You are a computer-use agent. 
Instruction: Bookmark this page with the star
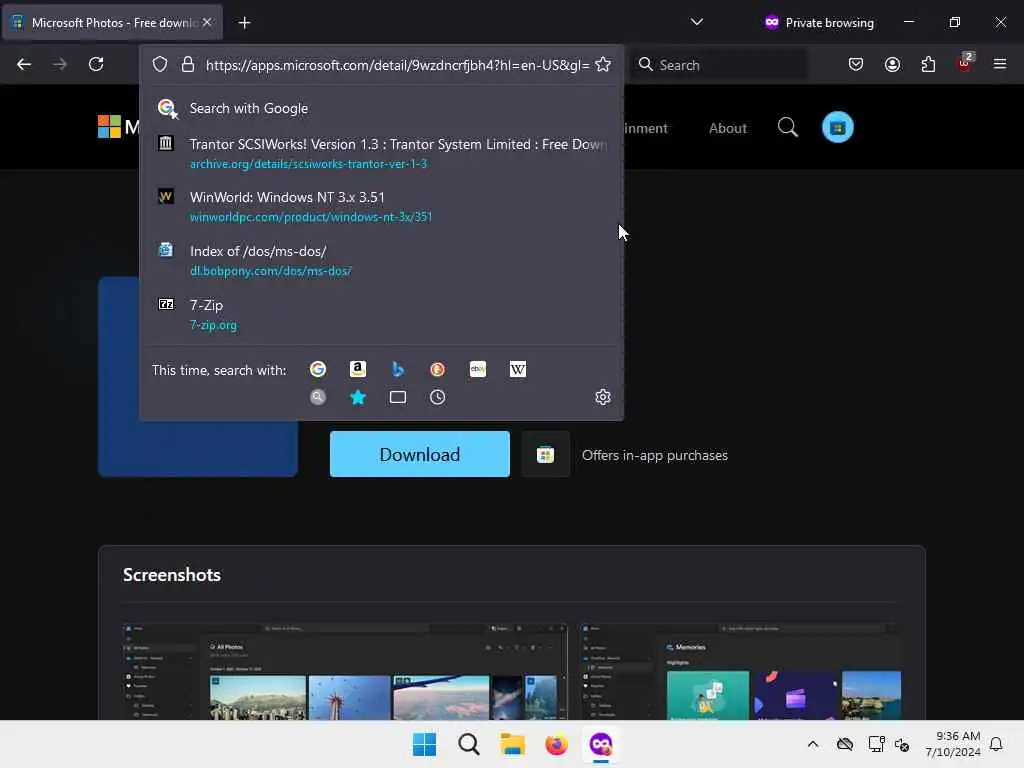tap(603, 65)
